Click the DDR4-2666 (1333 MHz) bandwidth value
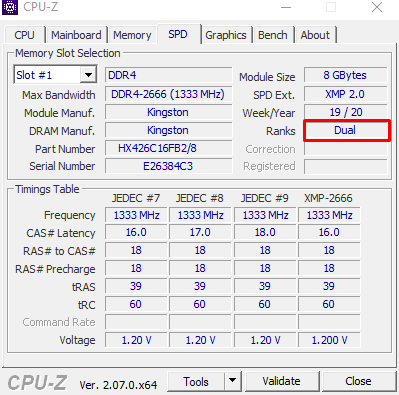The image size is (399, 395). pyautogui.click(x=168, y=94)
